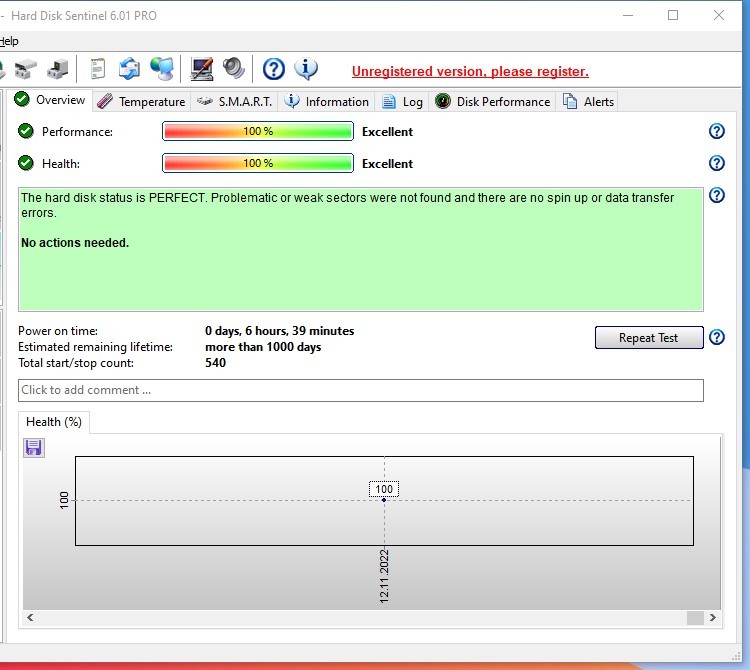Click the Unregistered version register link
The image size is (750, 670).
point(470,71)
